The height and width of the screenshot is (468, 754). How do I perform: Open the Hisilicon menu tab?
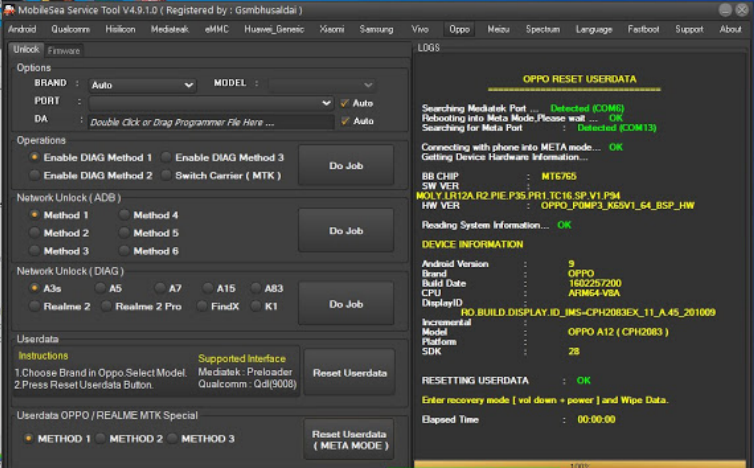coord(120,29)
